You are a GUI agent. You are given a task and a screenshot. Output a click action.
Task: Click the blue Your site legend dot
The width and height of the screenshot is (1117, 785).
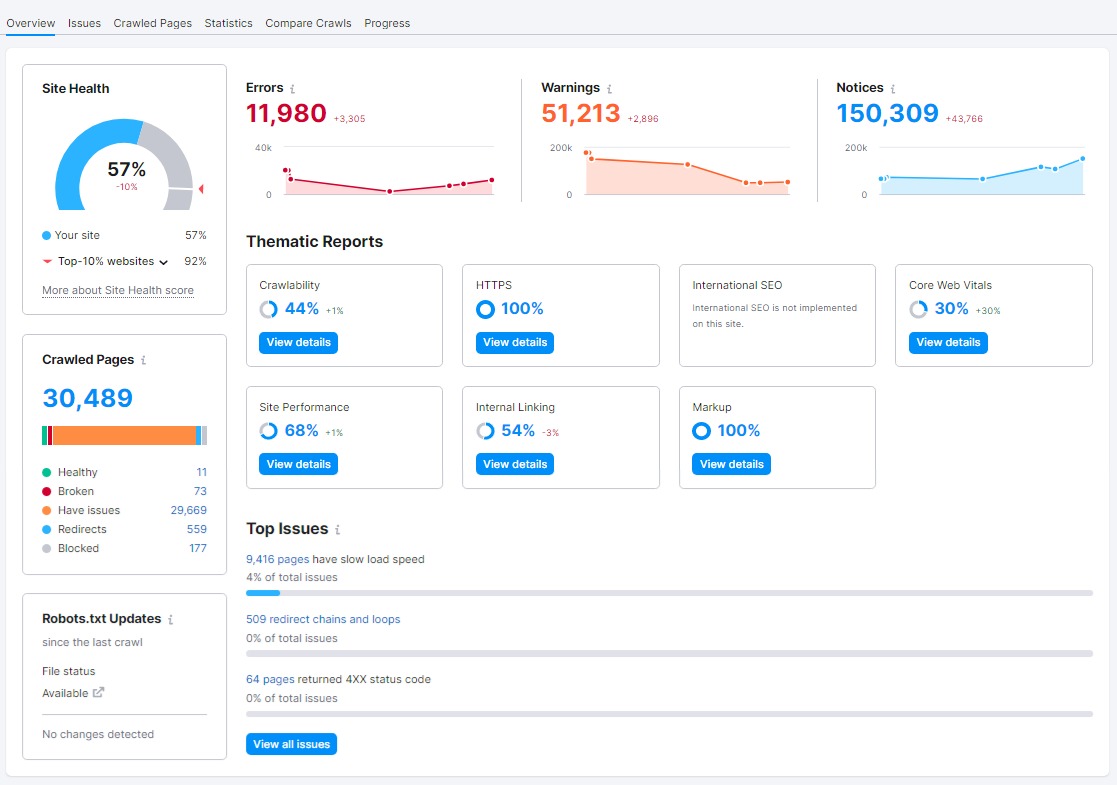click(x=46, y=236)
